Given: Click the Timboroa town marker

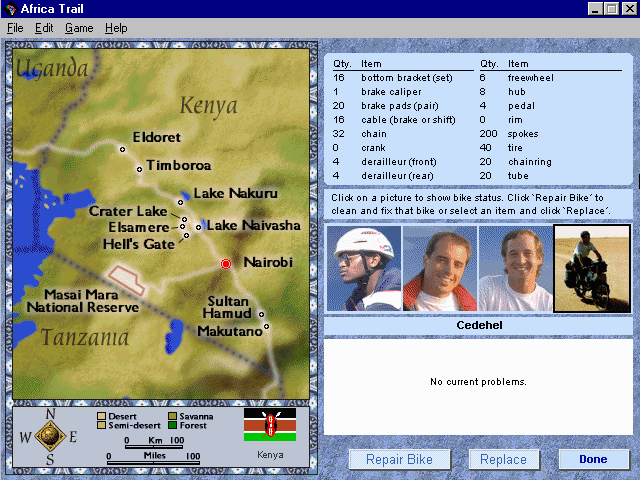Looking at the screenshot, I should point(139,169).
